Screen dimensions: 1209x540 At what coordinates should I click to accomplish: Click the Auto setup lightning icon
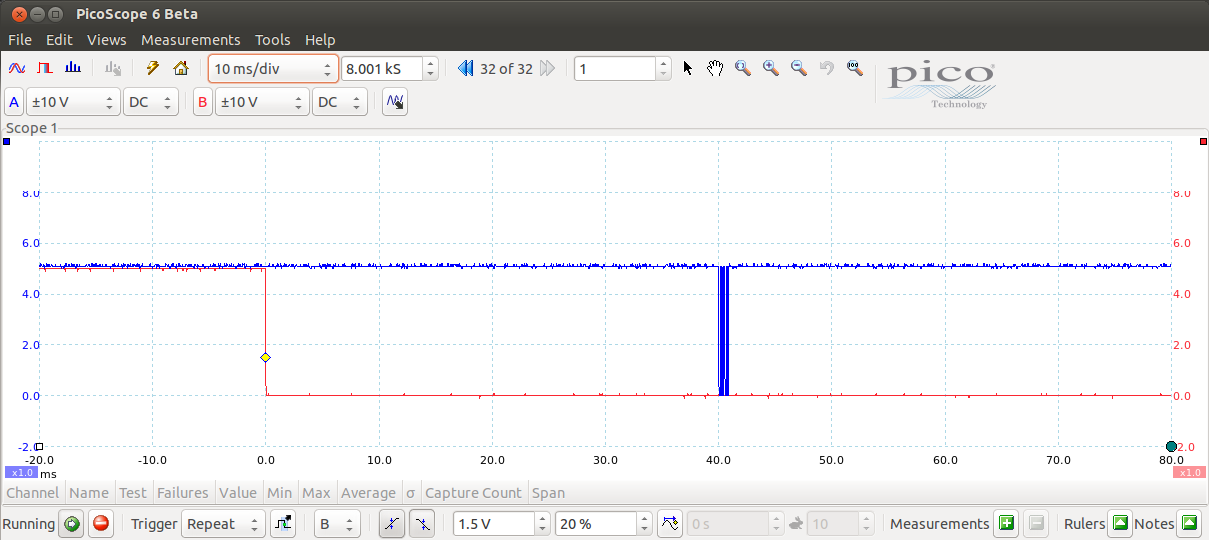153,69
